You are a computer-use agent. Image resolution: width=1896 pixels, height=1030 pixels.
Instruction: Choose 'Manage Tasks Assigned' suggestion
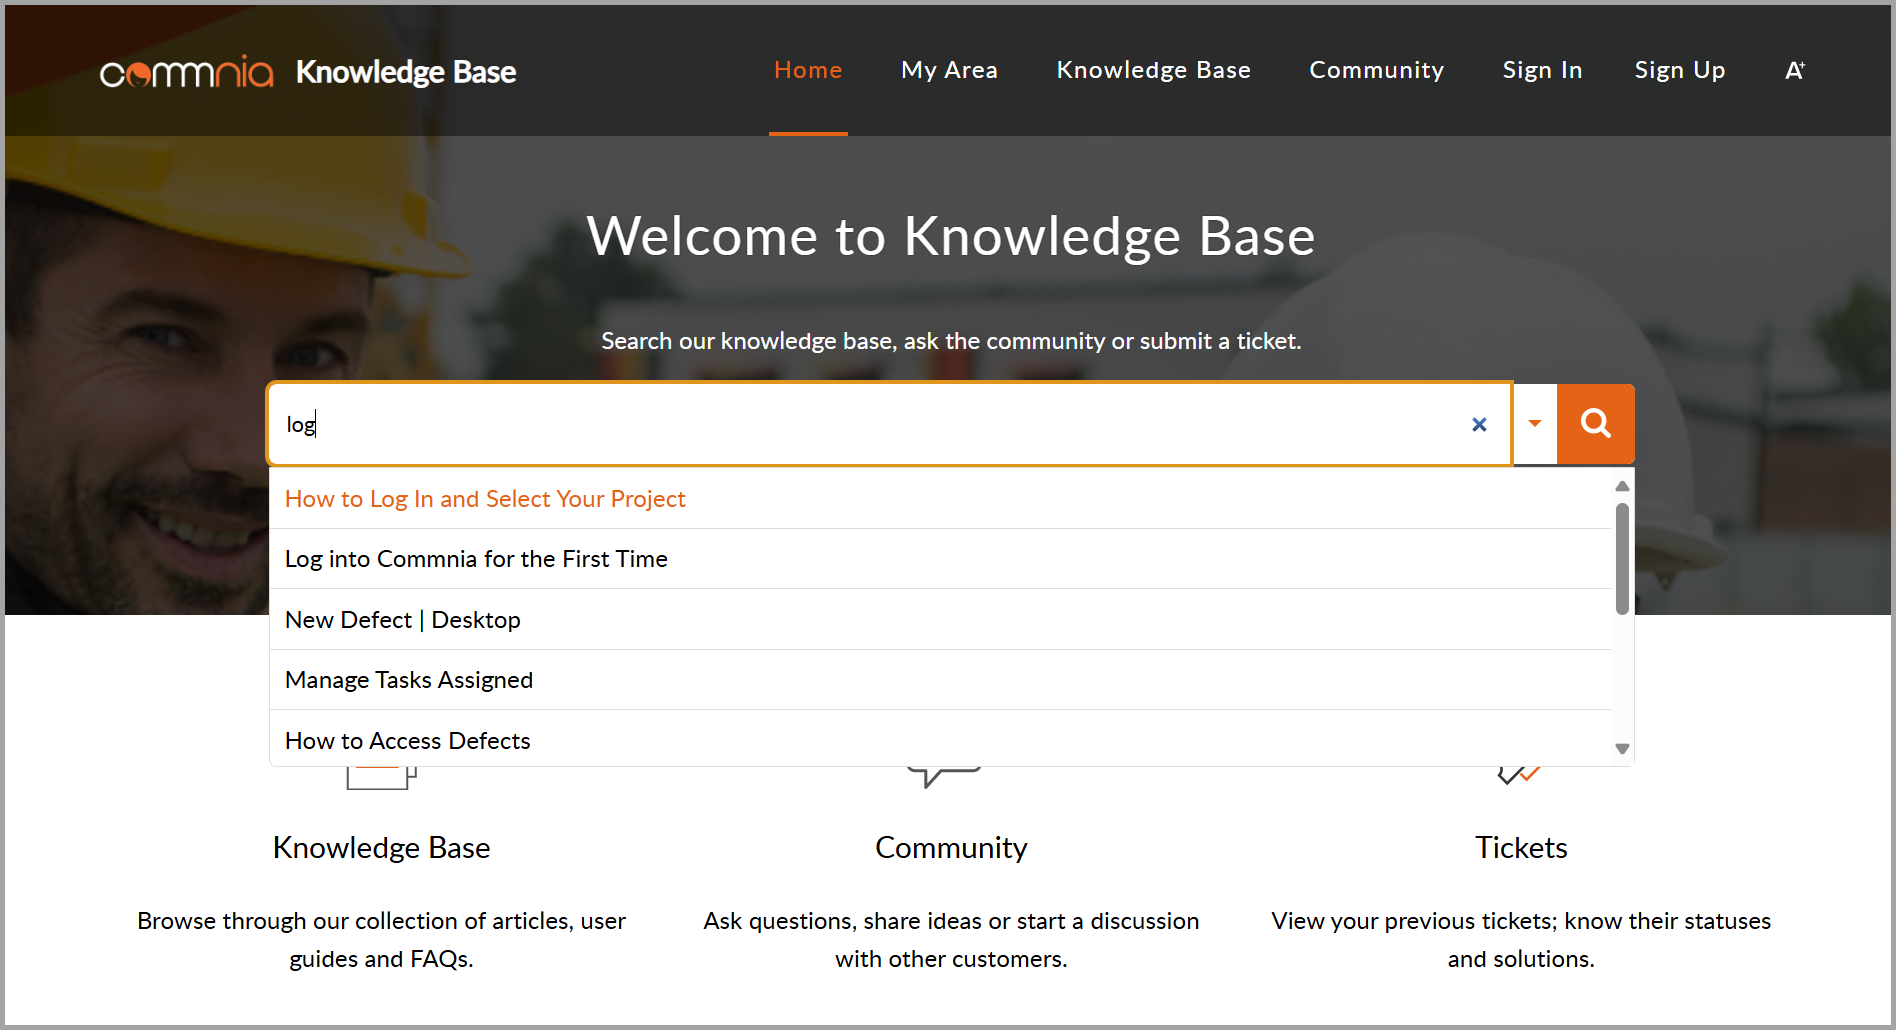tap(940, 680)
